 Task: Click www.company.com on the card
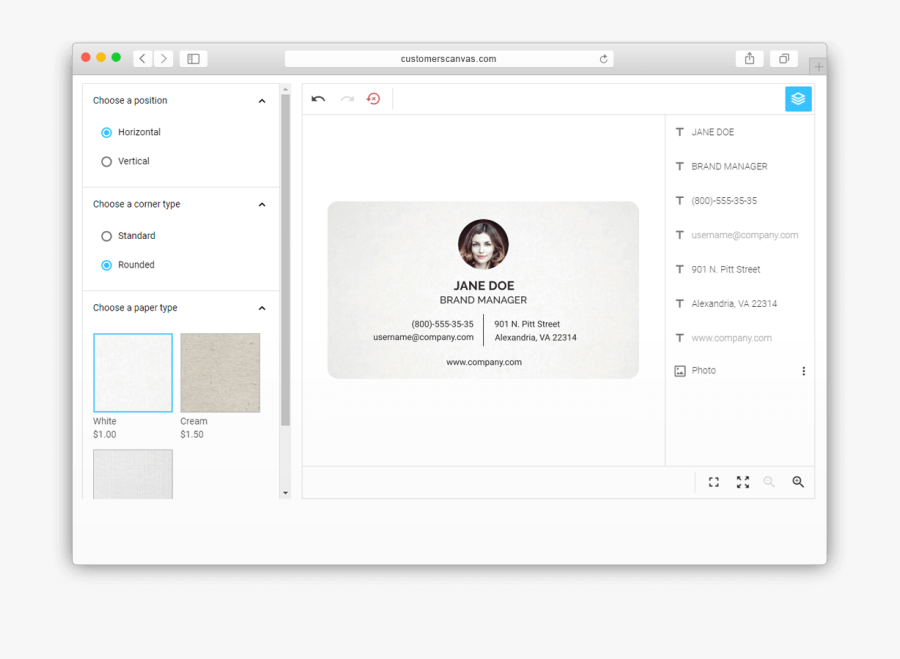point(484,362)
